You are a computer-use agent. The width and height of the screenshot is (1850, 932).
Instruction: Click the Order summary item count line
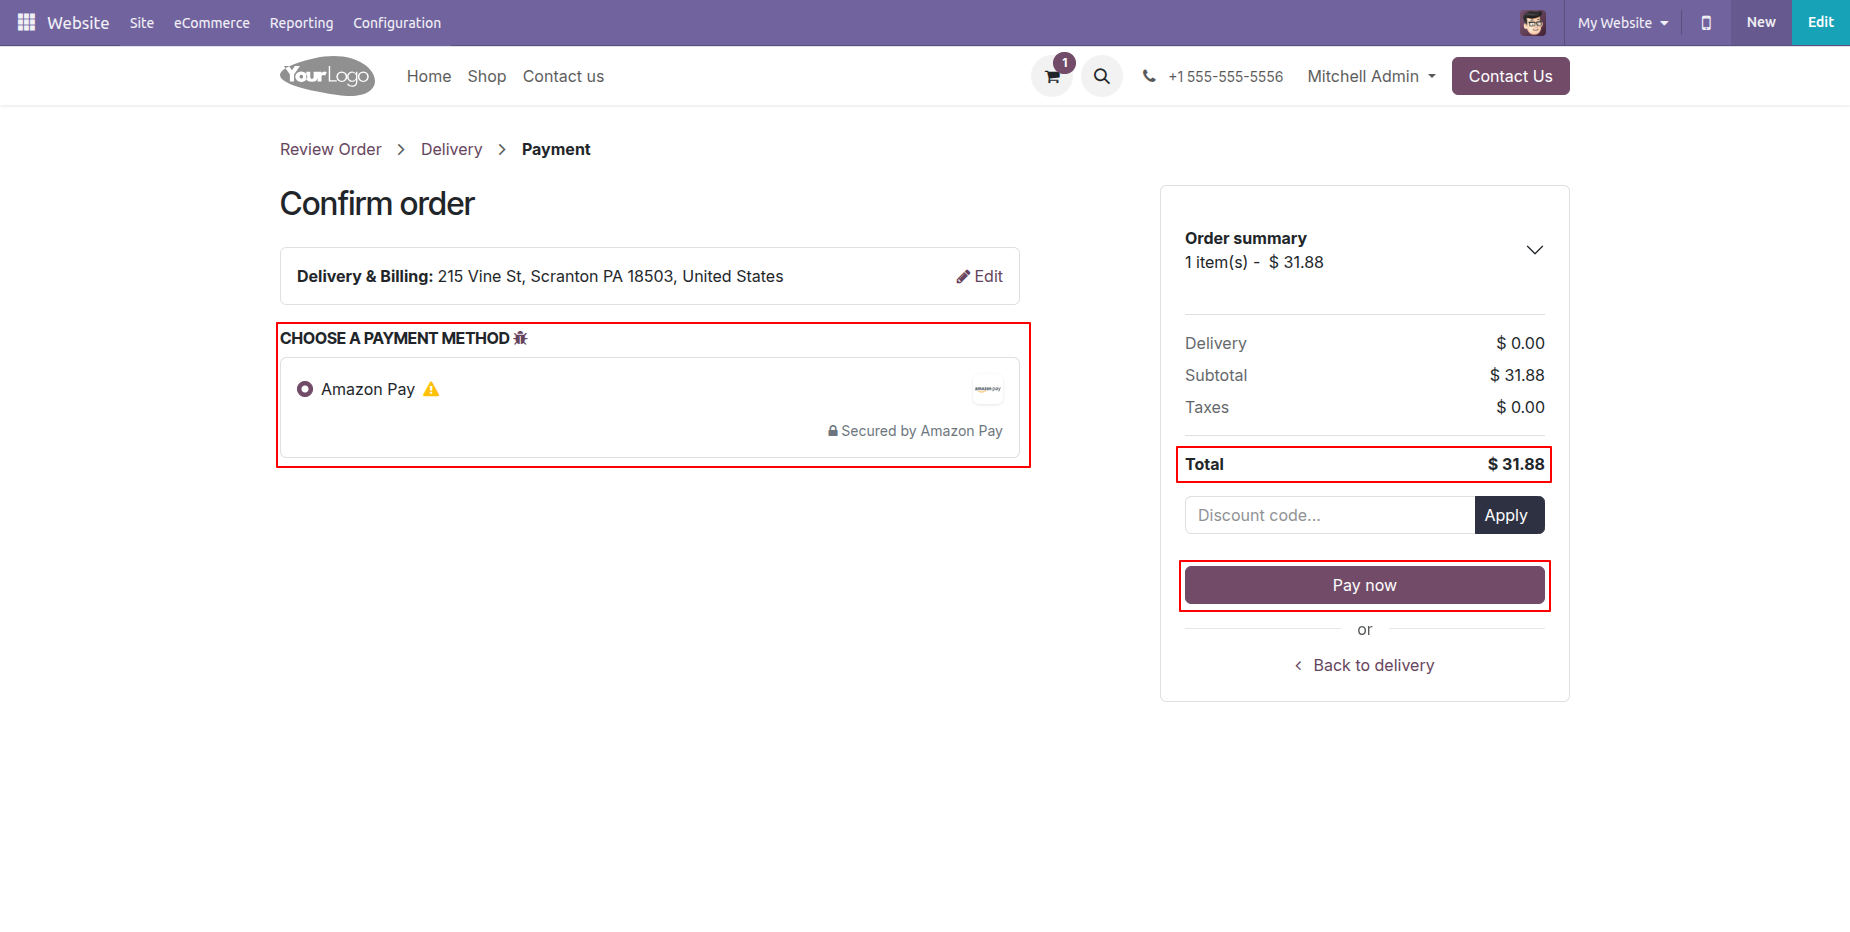pyautogui.click(x=1254, y=262)
